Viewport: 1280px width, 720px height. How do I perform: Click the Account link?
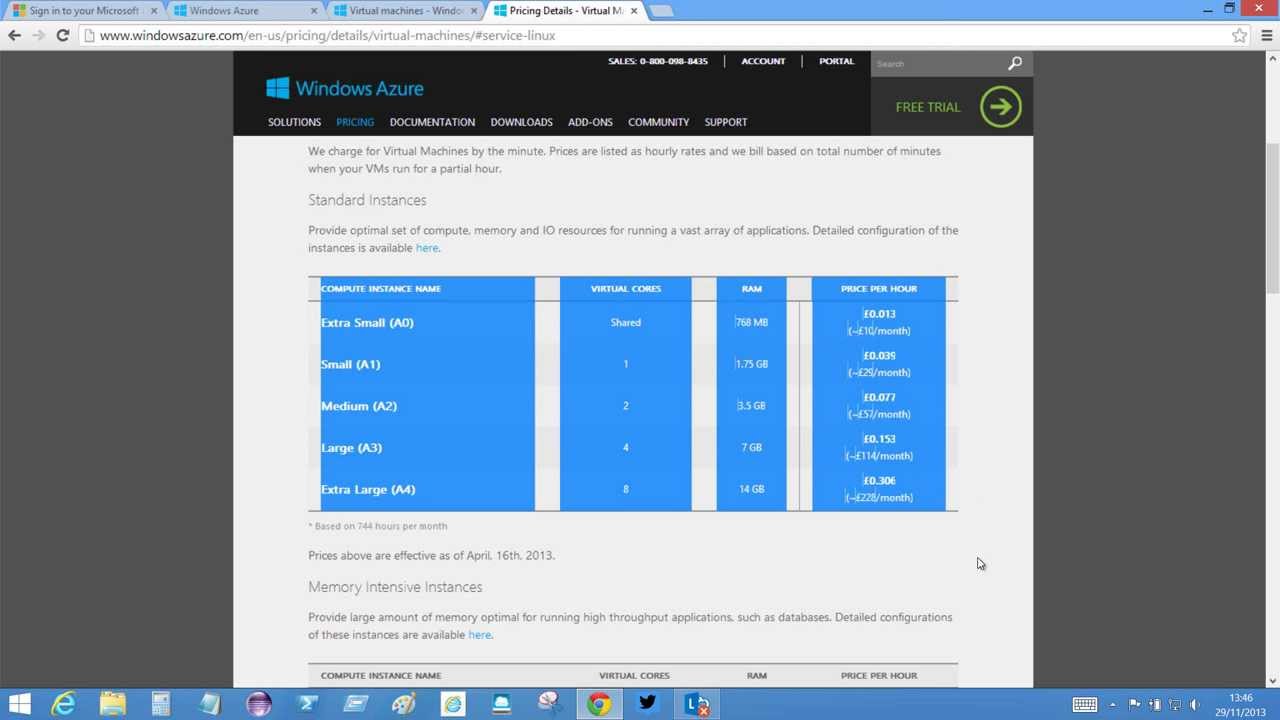[763, 61]
